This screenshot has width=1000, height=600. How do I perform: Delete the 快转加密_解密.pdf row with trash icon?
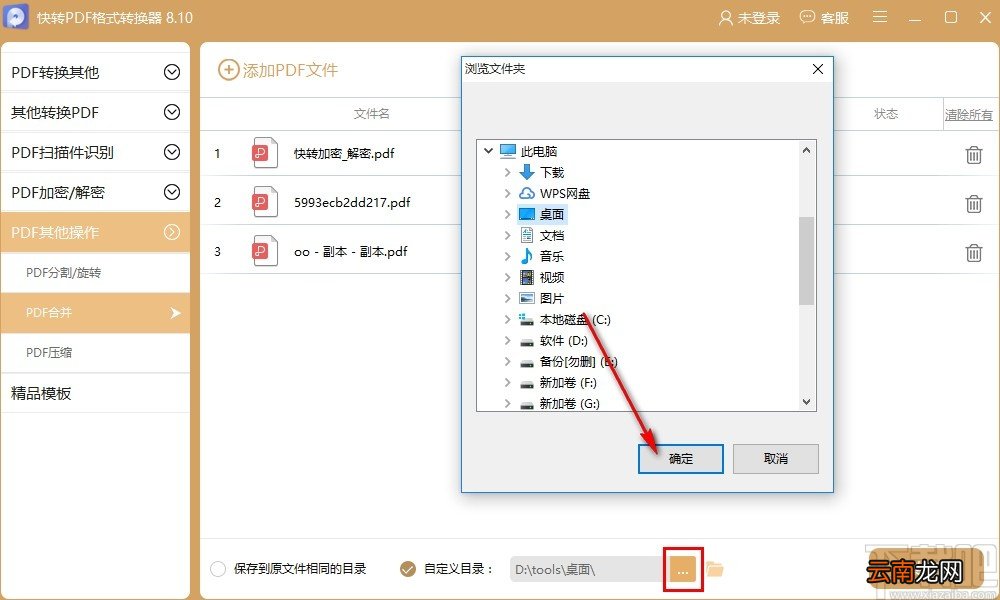click(x=973, y=154)
